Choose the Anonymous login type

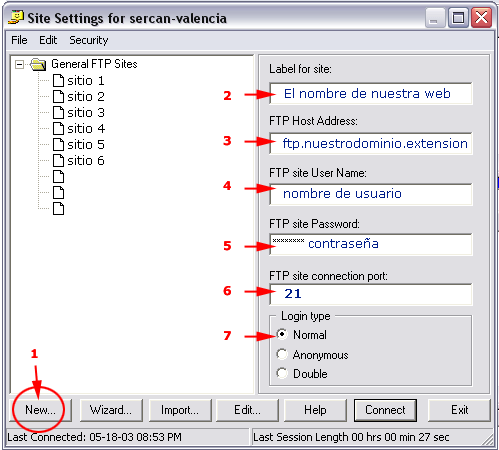click(282, 354)
